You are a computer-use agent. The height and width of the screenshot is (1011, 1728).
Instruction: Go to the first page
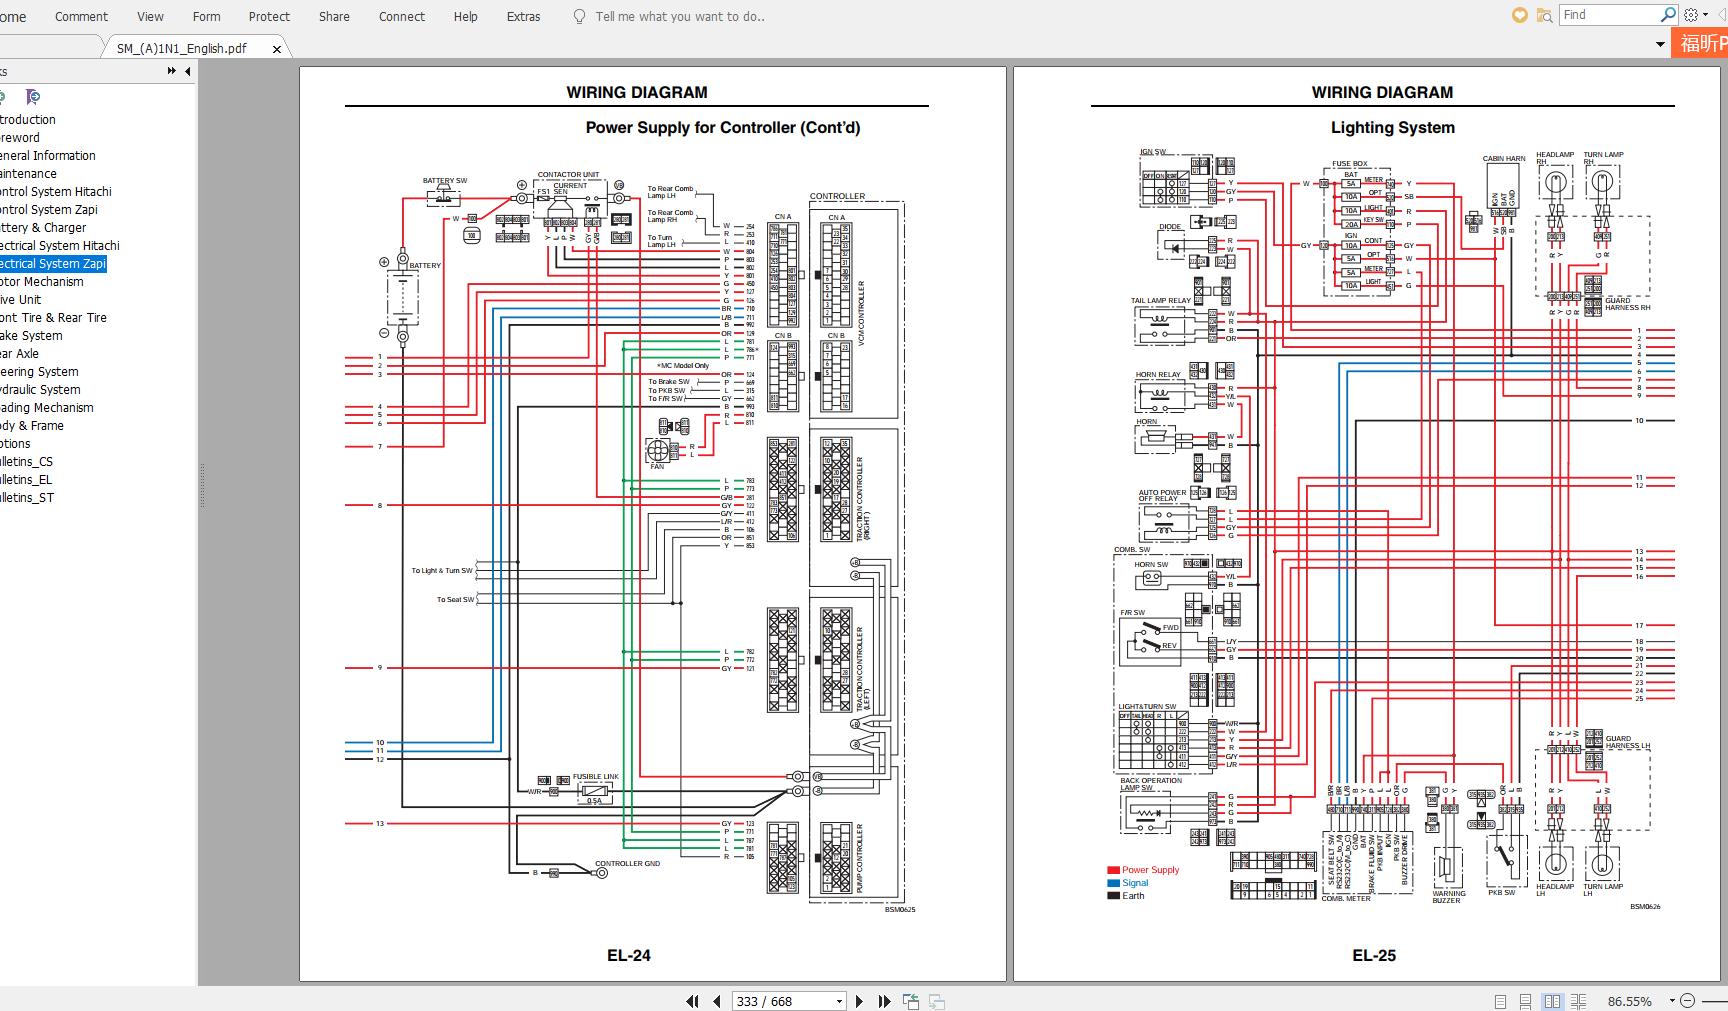coord(692,1001)
